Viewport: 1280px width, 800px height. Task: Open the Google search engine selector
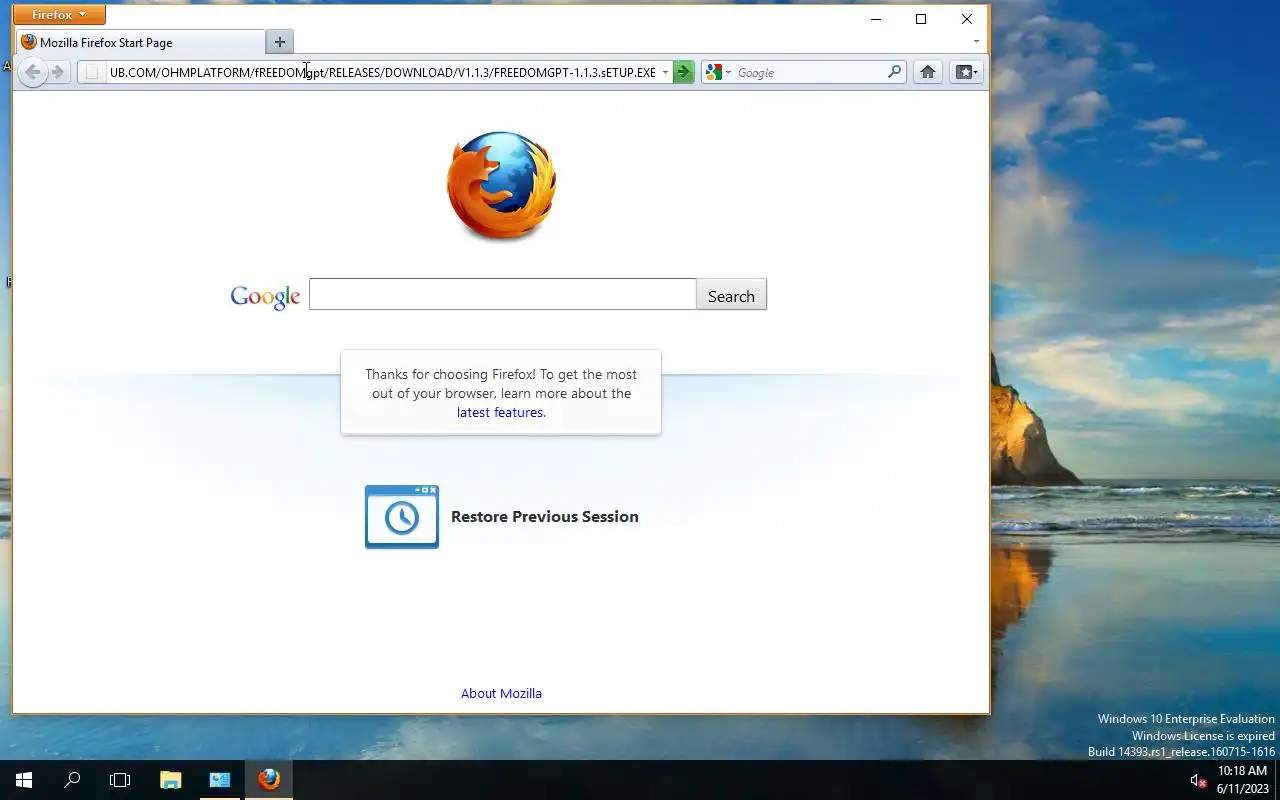pyautogui.click(x=718, y=72)
